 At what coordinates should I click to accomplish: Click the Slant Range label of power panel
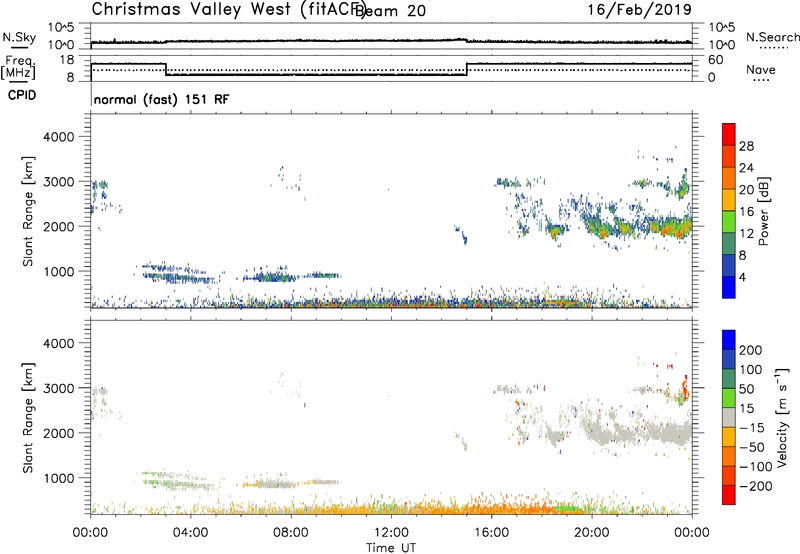[28, 212]
